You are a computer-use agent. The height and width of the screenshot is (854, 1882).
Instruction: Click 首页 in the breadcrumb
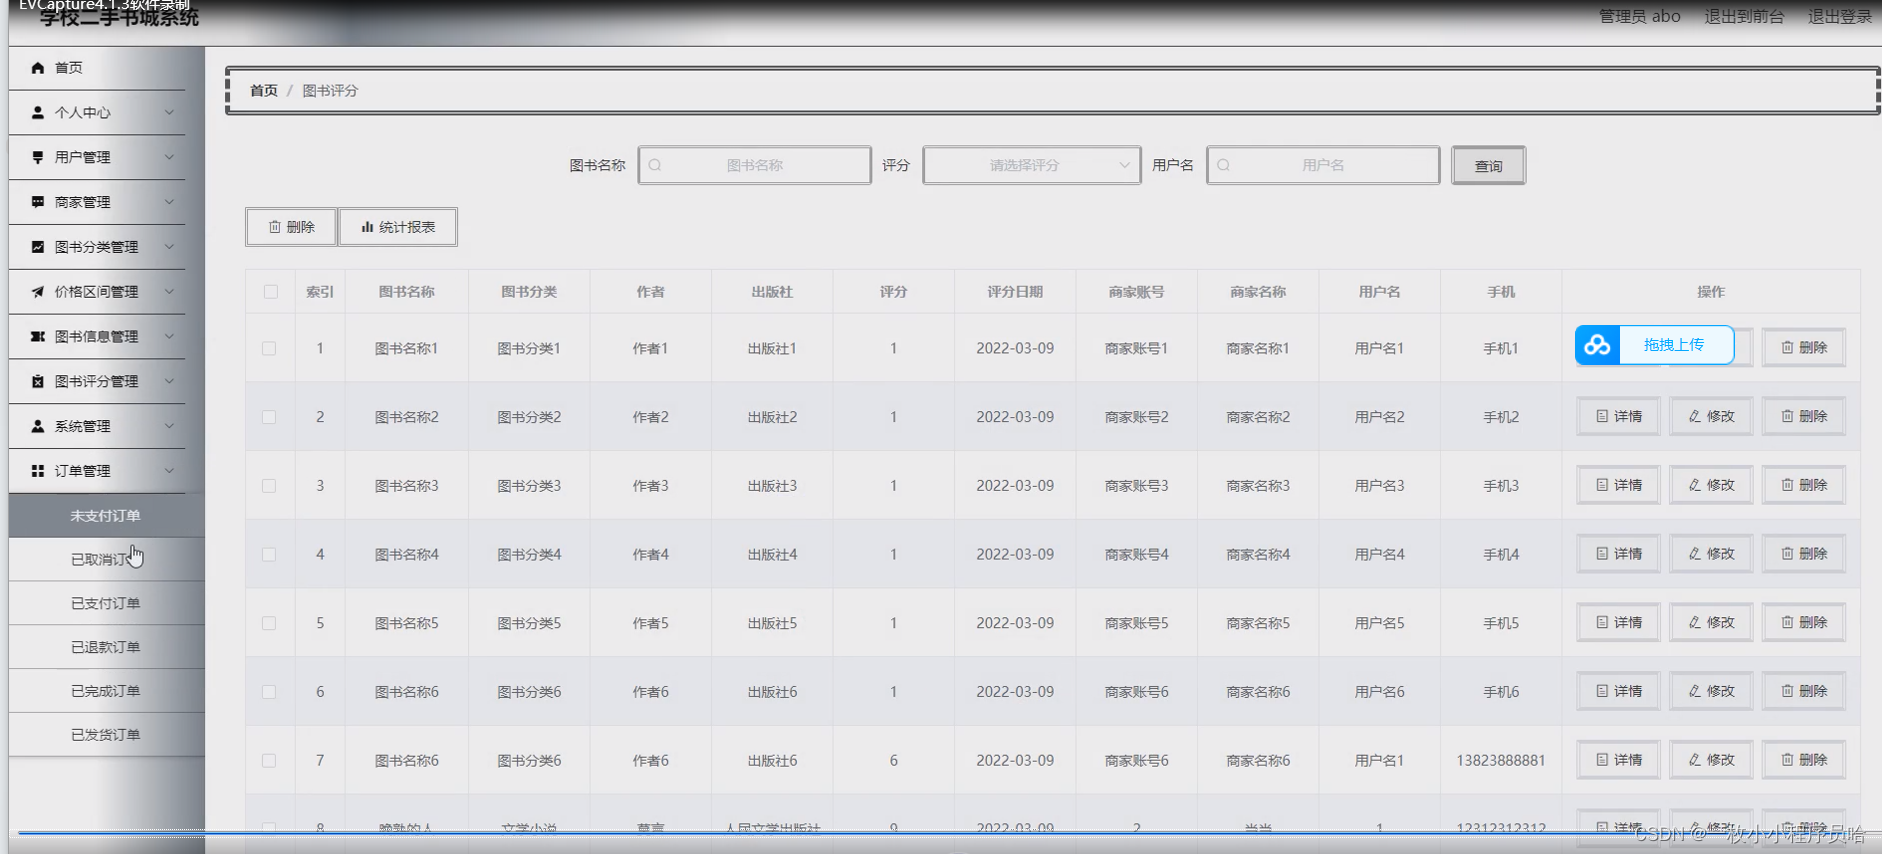264,91
